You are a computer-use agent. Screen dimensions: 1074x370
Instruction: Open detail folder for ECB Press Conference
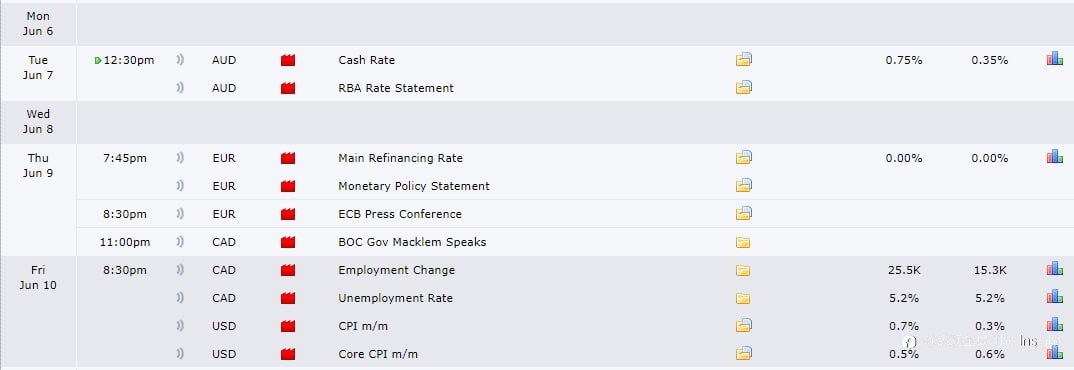click(x=744, y=214)
